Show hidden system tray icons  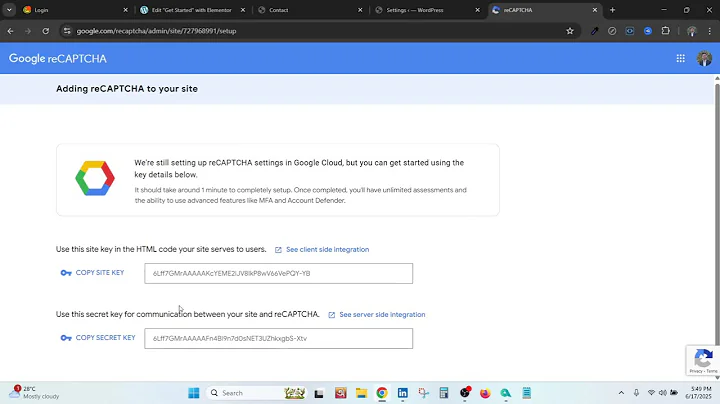click(x=621, y=393)
